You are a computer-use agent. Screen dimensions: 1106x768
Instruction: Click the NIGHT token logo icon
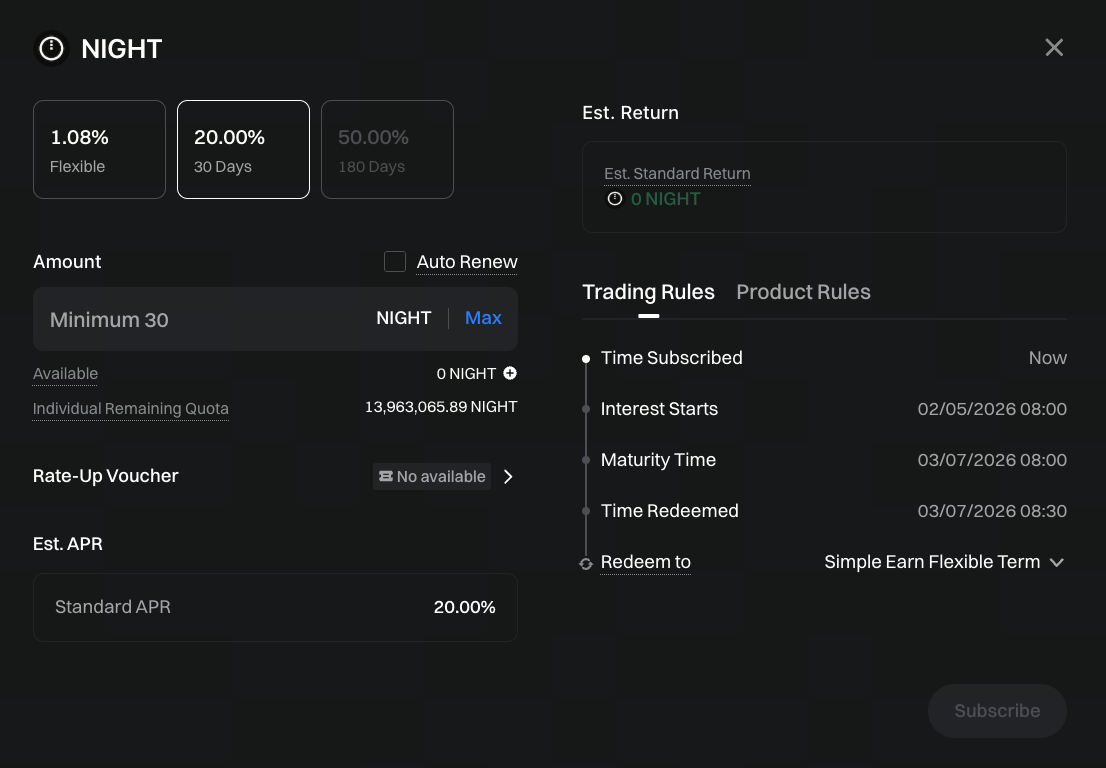(51, 48)
